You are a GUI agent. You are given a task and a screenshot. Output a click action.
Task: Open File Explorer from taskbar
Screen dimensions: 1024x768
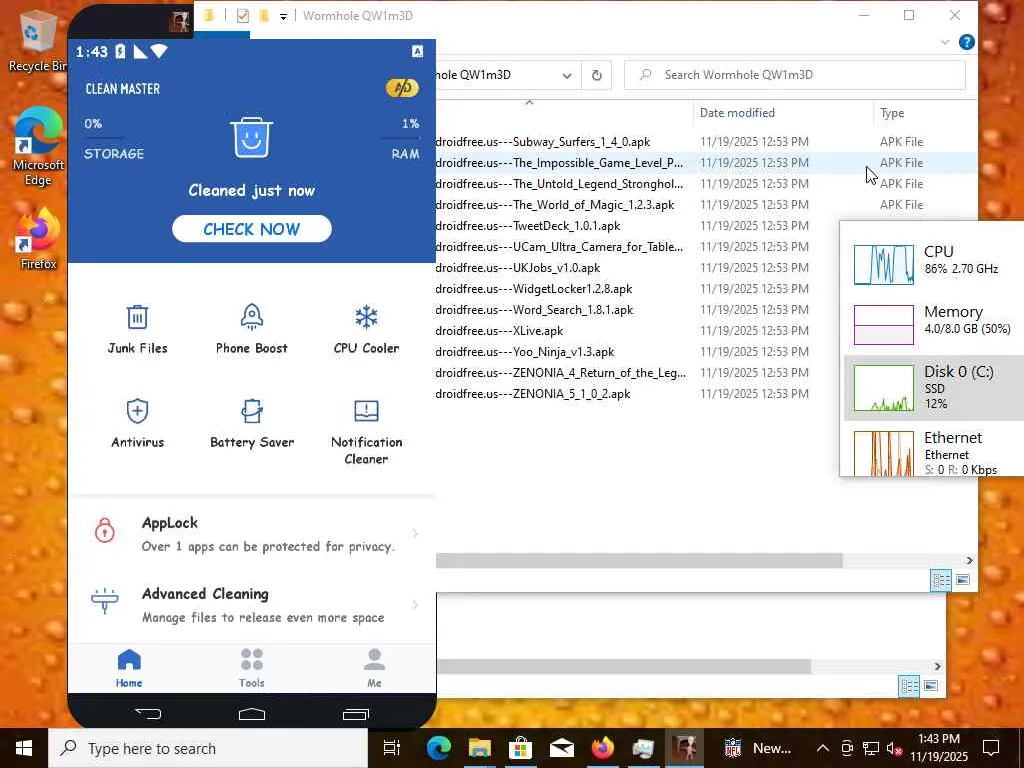(x=479, y=748)
